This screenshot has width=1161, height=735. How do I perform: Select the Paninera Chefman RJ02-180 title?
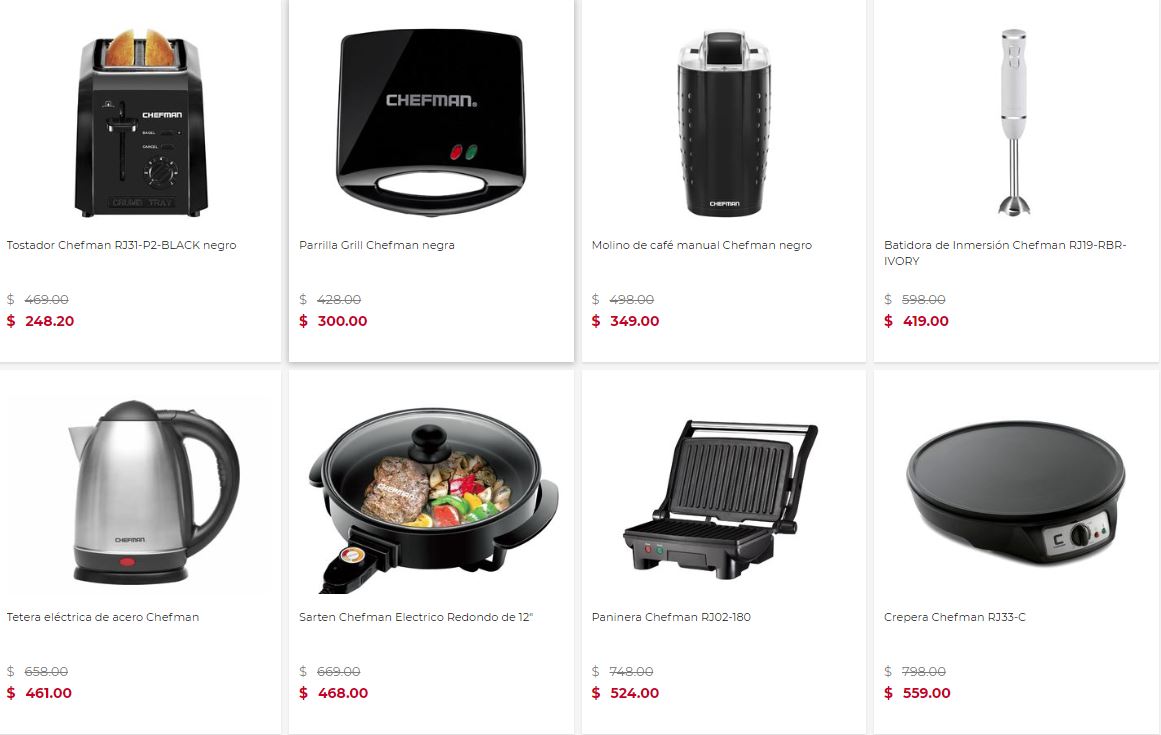point(671,617)
